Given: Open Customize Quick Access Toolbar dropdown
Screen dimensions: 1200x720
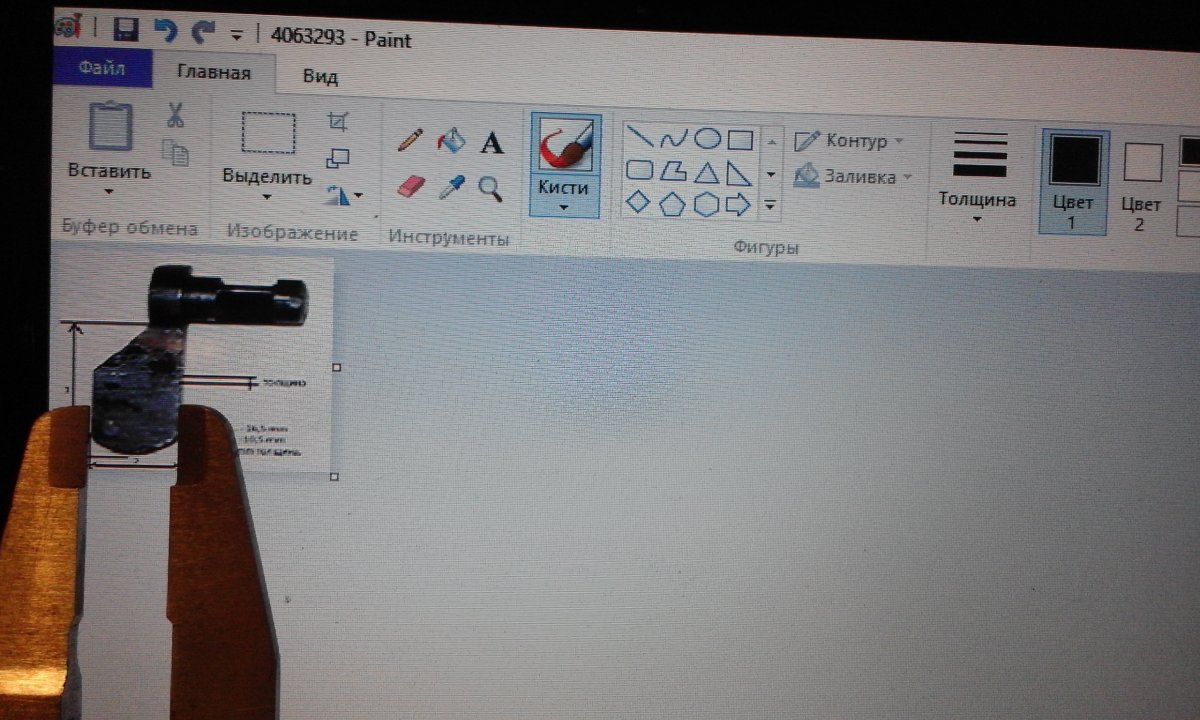Looking at the screenshot, I should pyautogui.click(x=237, y=35).
